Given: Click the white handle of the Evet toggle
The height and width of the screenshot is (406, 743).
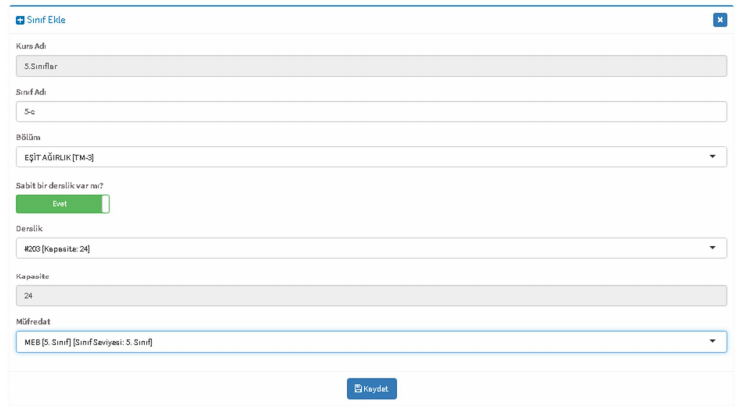Looking at the screenshot, I should [x=105, y=204].
